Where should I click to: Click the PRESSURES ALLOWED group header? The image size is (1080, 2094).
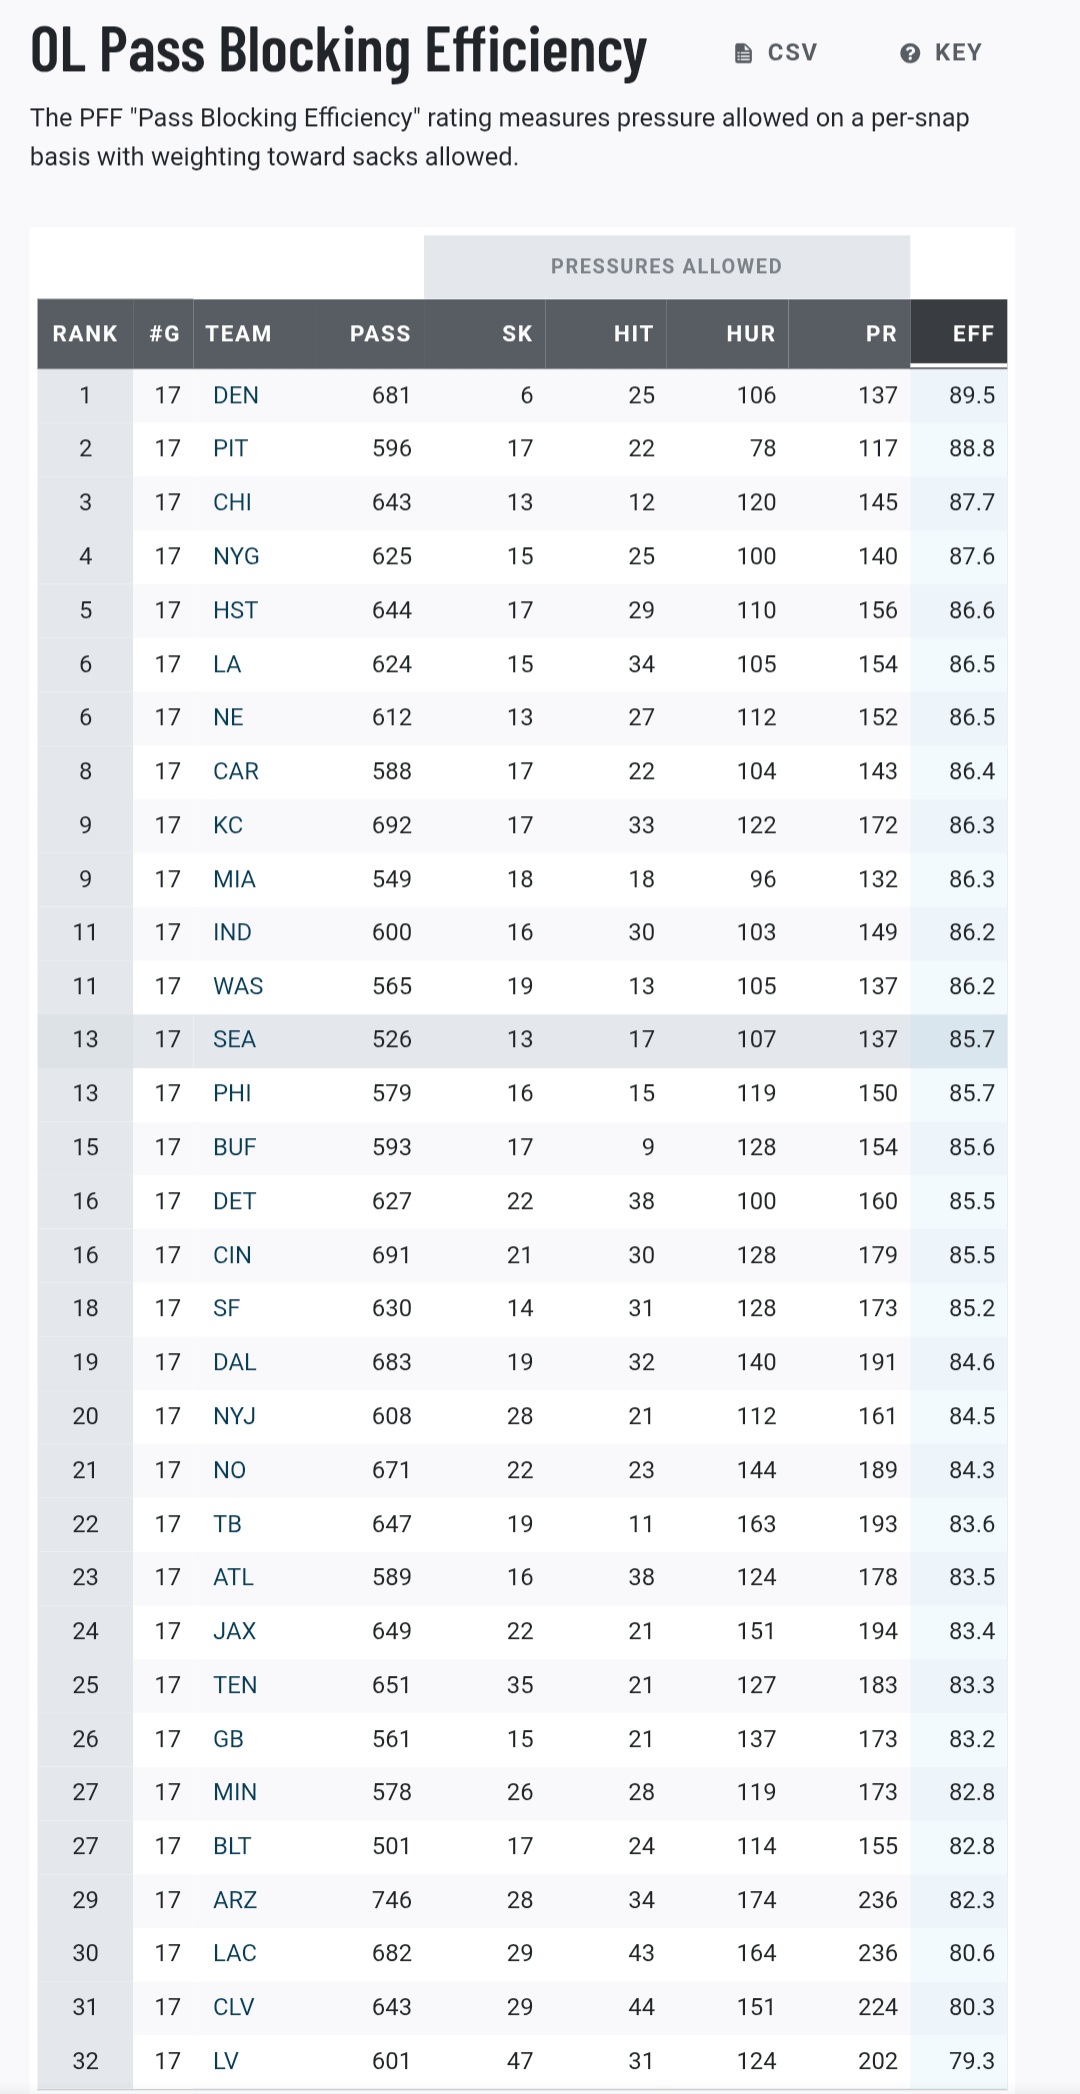[x=666, y=267]
